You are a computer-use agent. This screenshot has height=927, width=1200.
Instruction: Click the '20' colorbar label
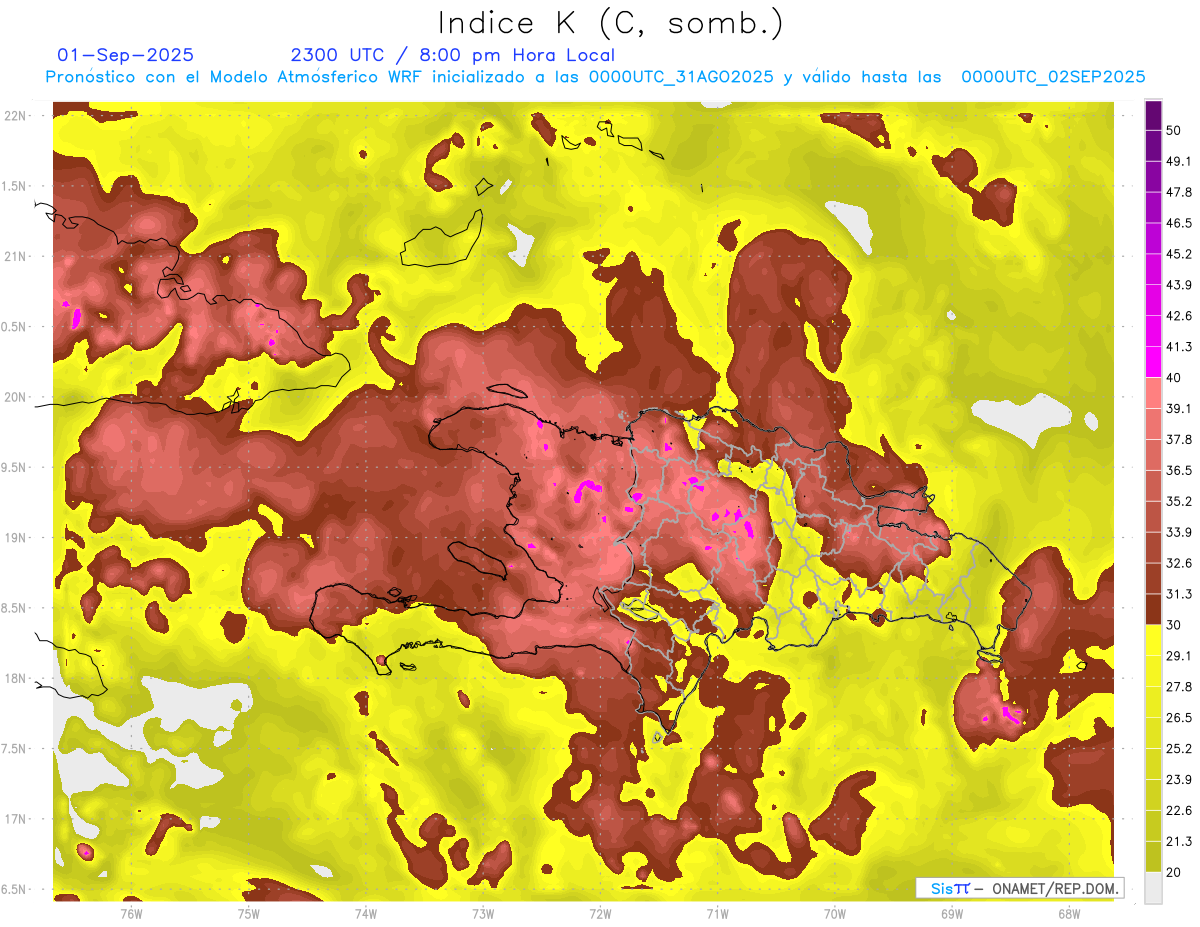coord(1174,871)
